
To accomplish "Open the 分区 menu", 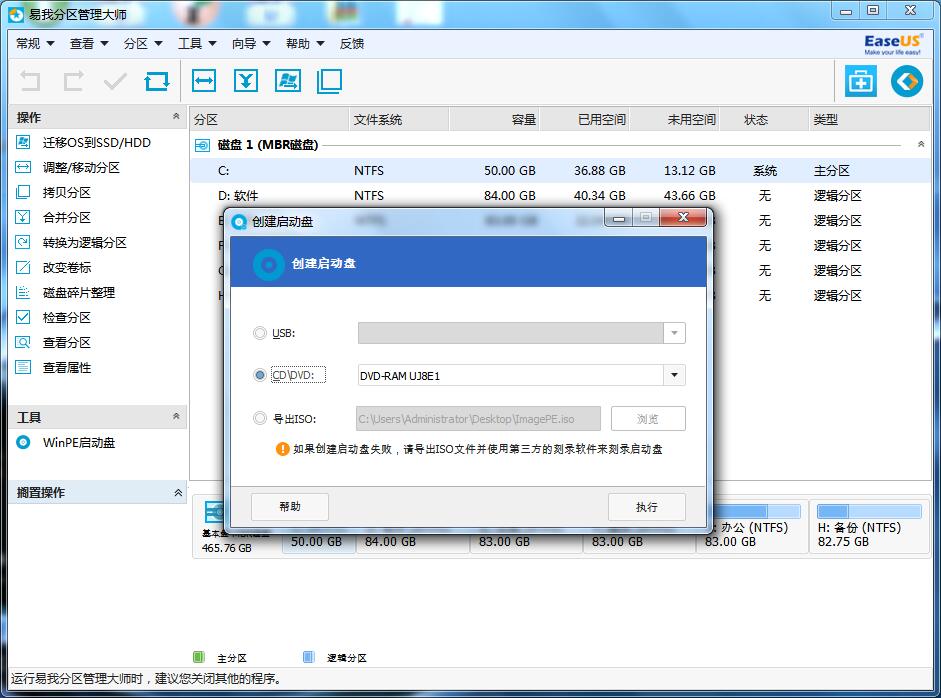I will [x=143, y=43].
